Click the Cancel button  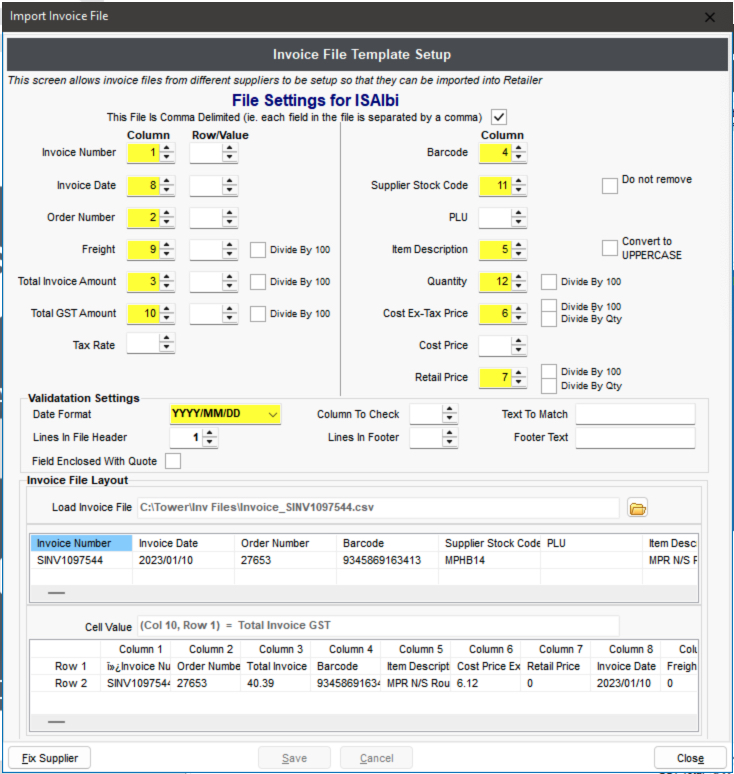tap(377, 758)
